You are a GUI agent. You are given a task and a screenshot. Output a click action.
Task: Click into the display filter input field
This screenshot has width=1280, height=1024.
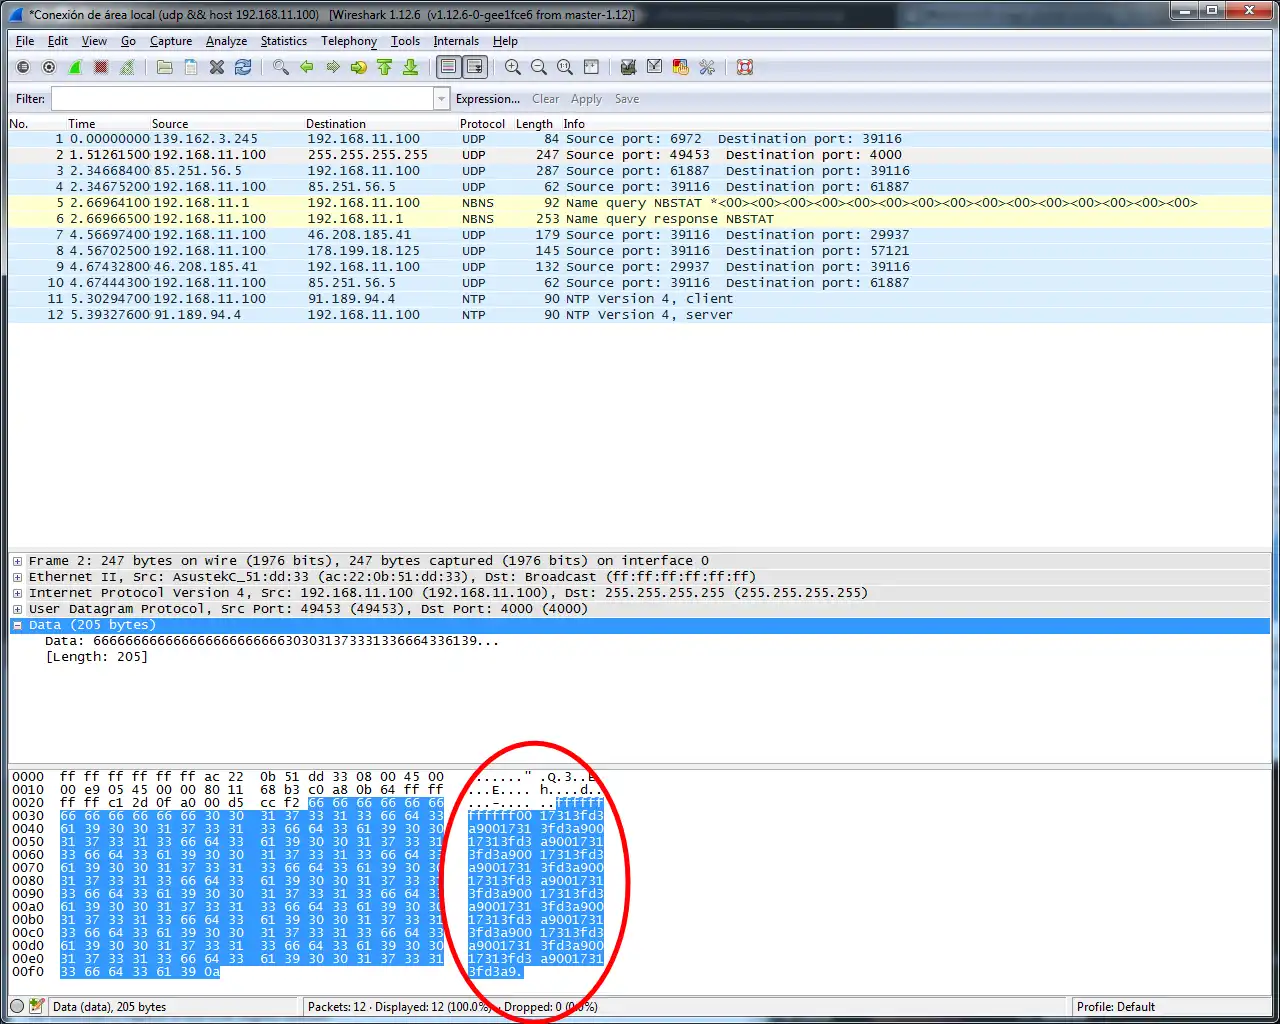click(x=243, y=98)
